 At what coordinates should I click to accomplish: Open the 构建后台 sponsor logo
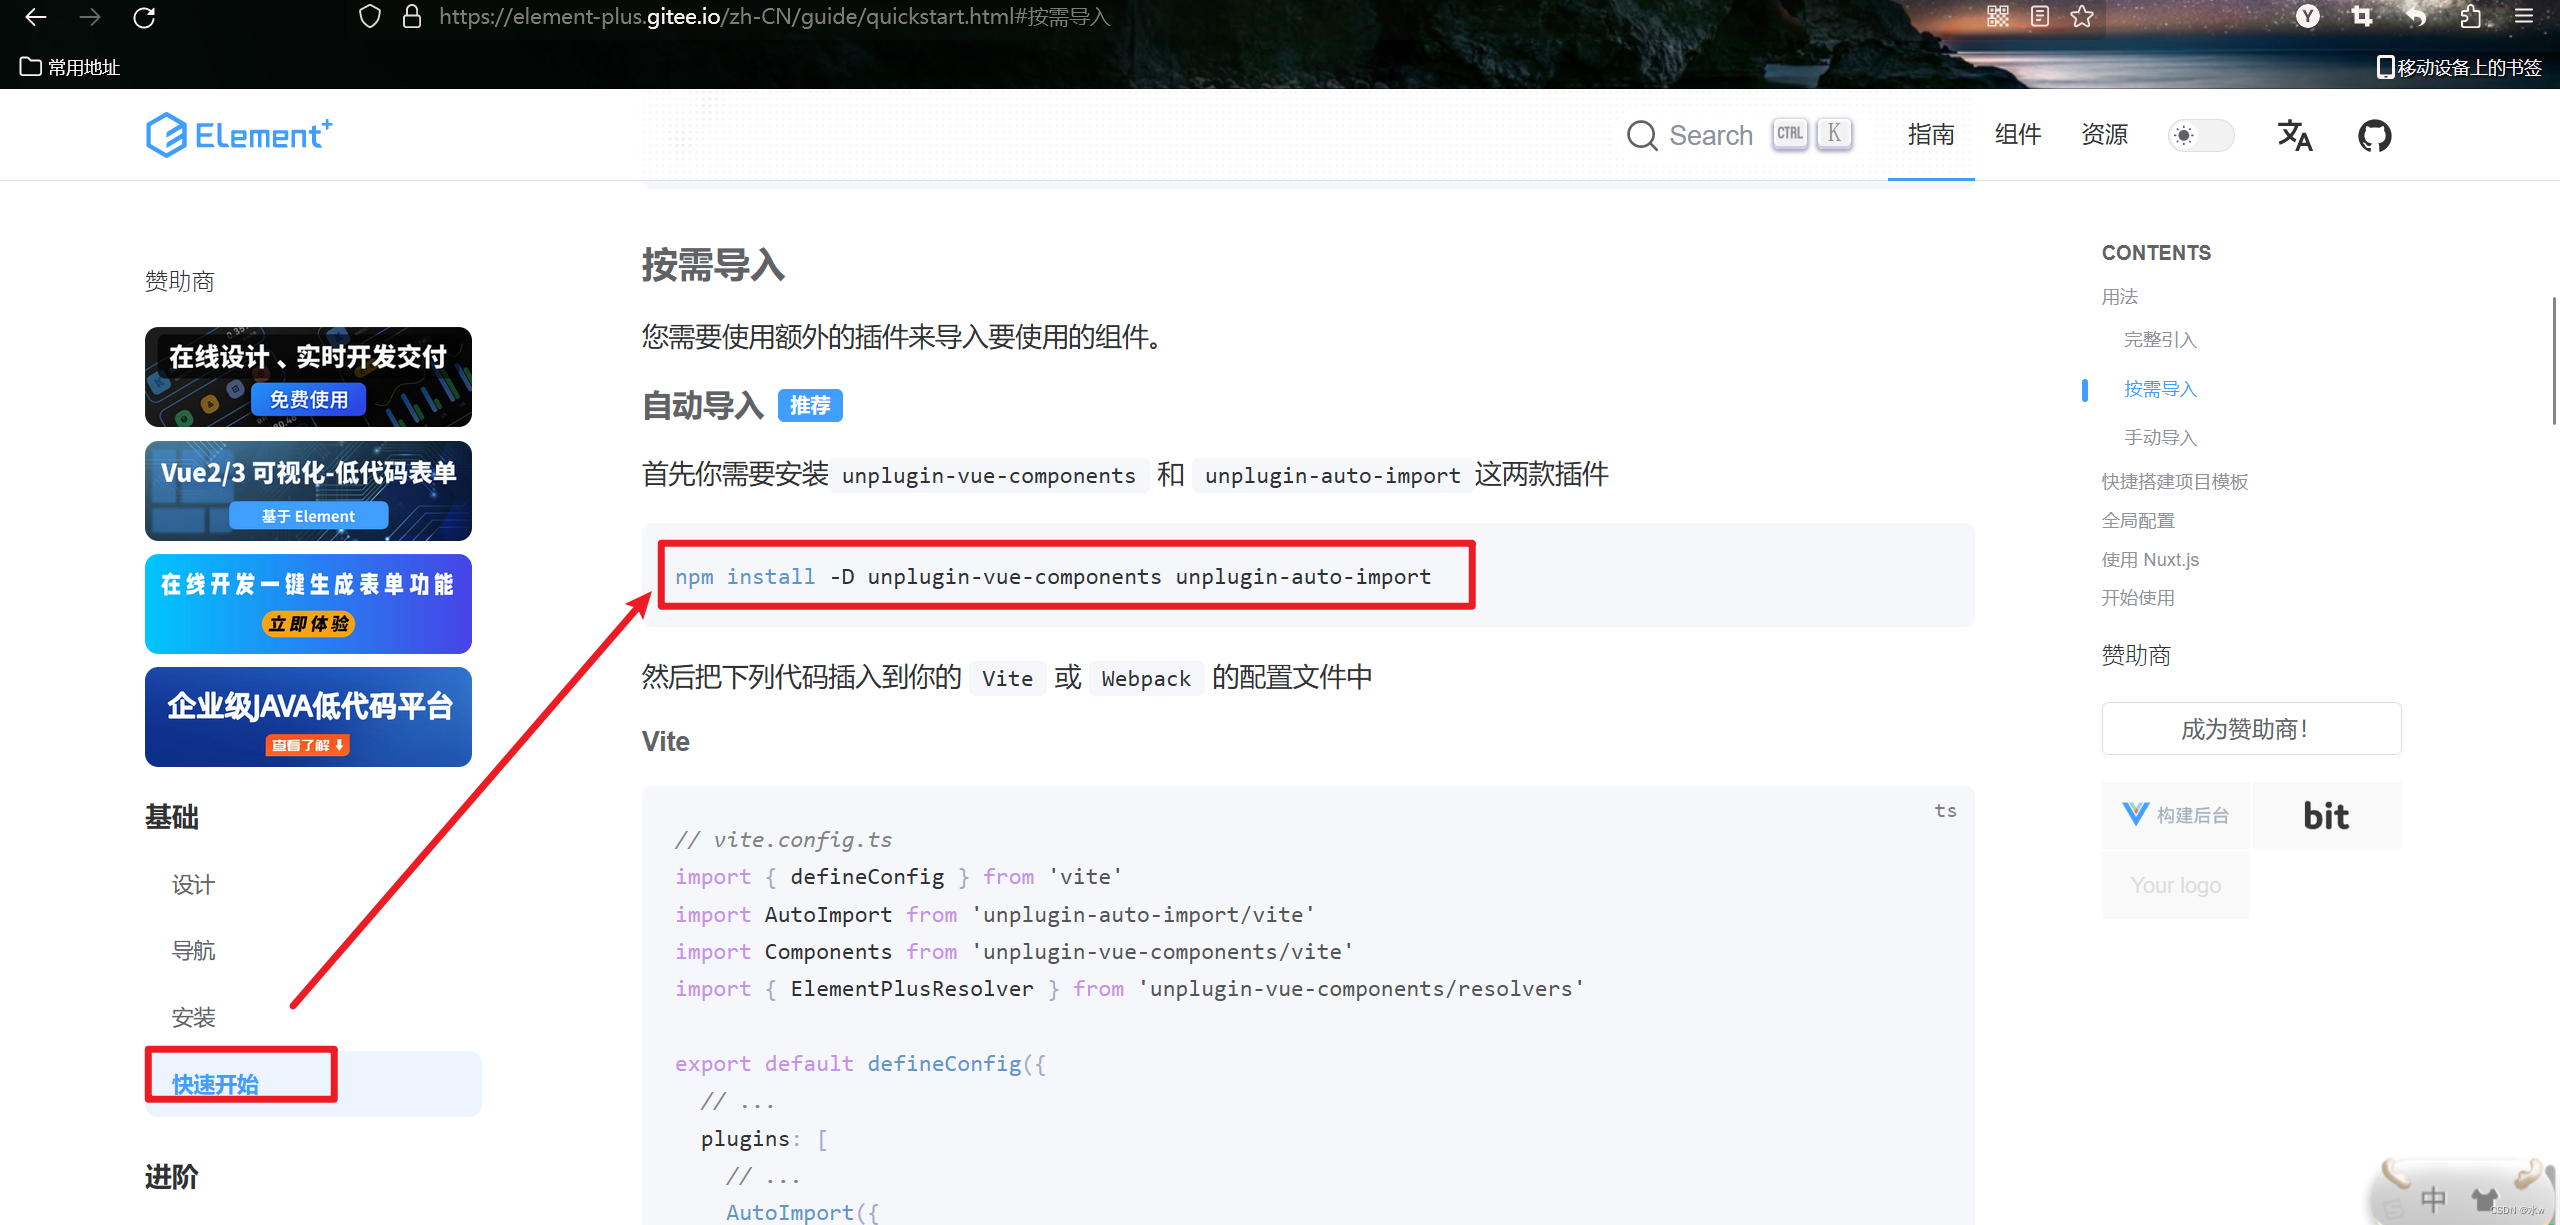pos(2176,815)
